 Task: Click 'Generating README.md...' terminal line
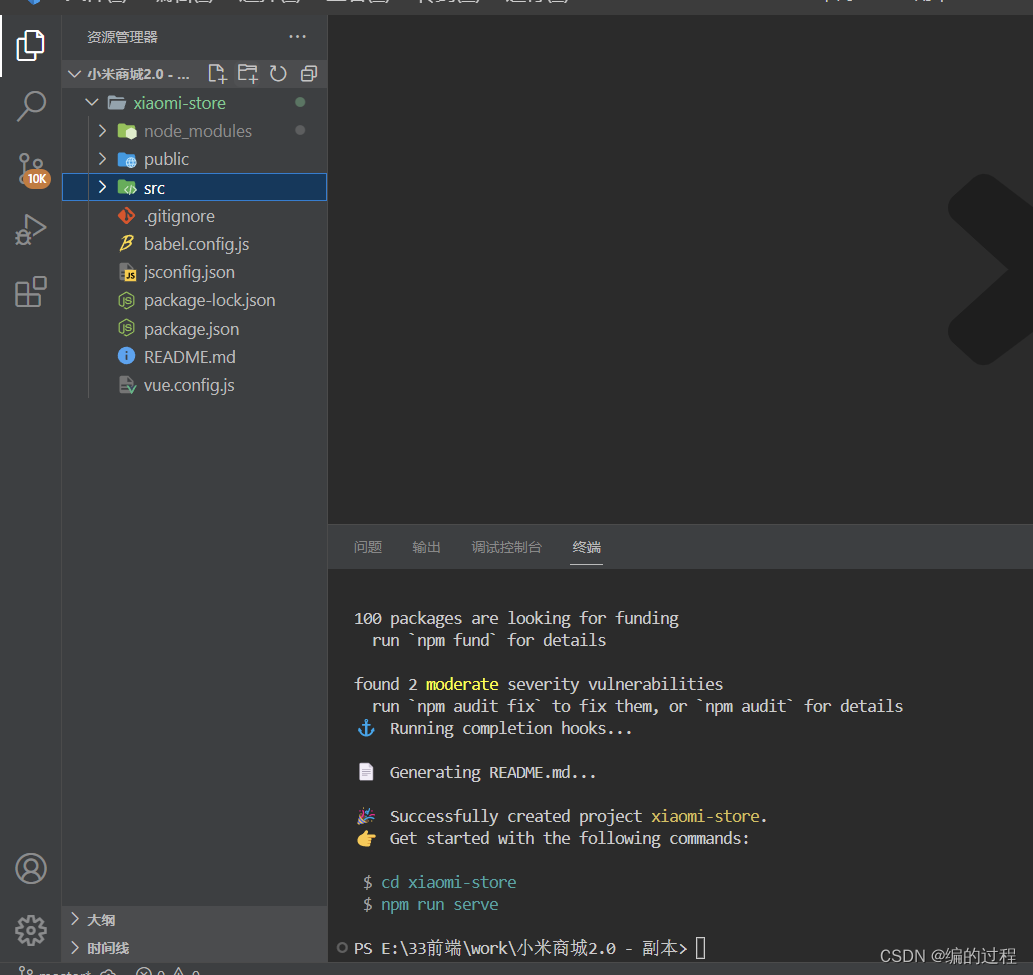(x=493, y=772)
